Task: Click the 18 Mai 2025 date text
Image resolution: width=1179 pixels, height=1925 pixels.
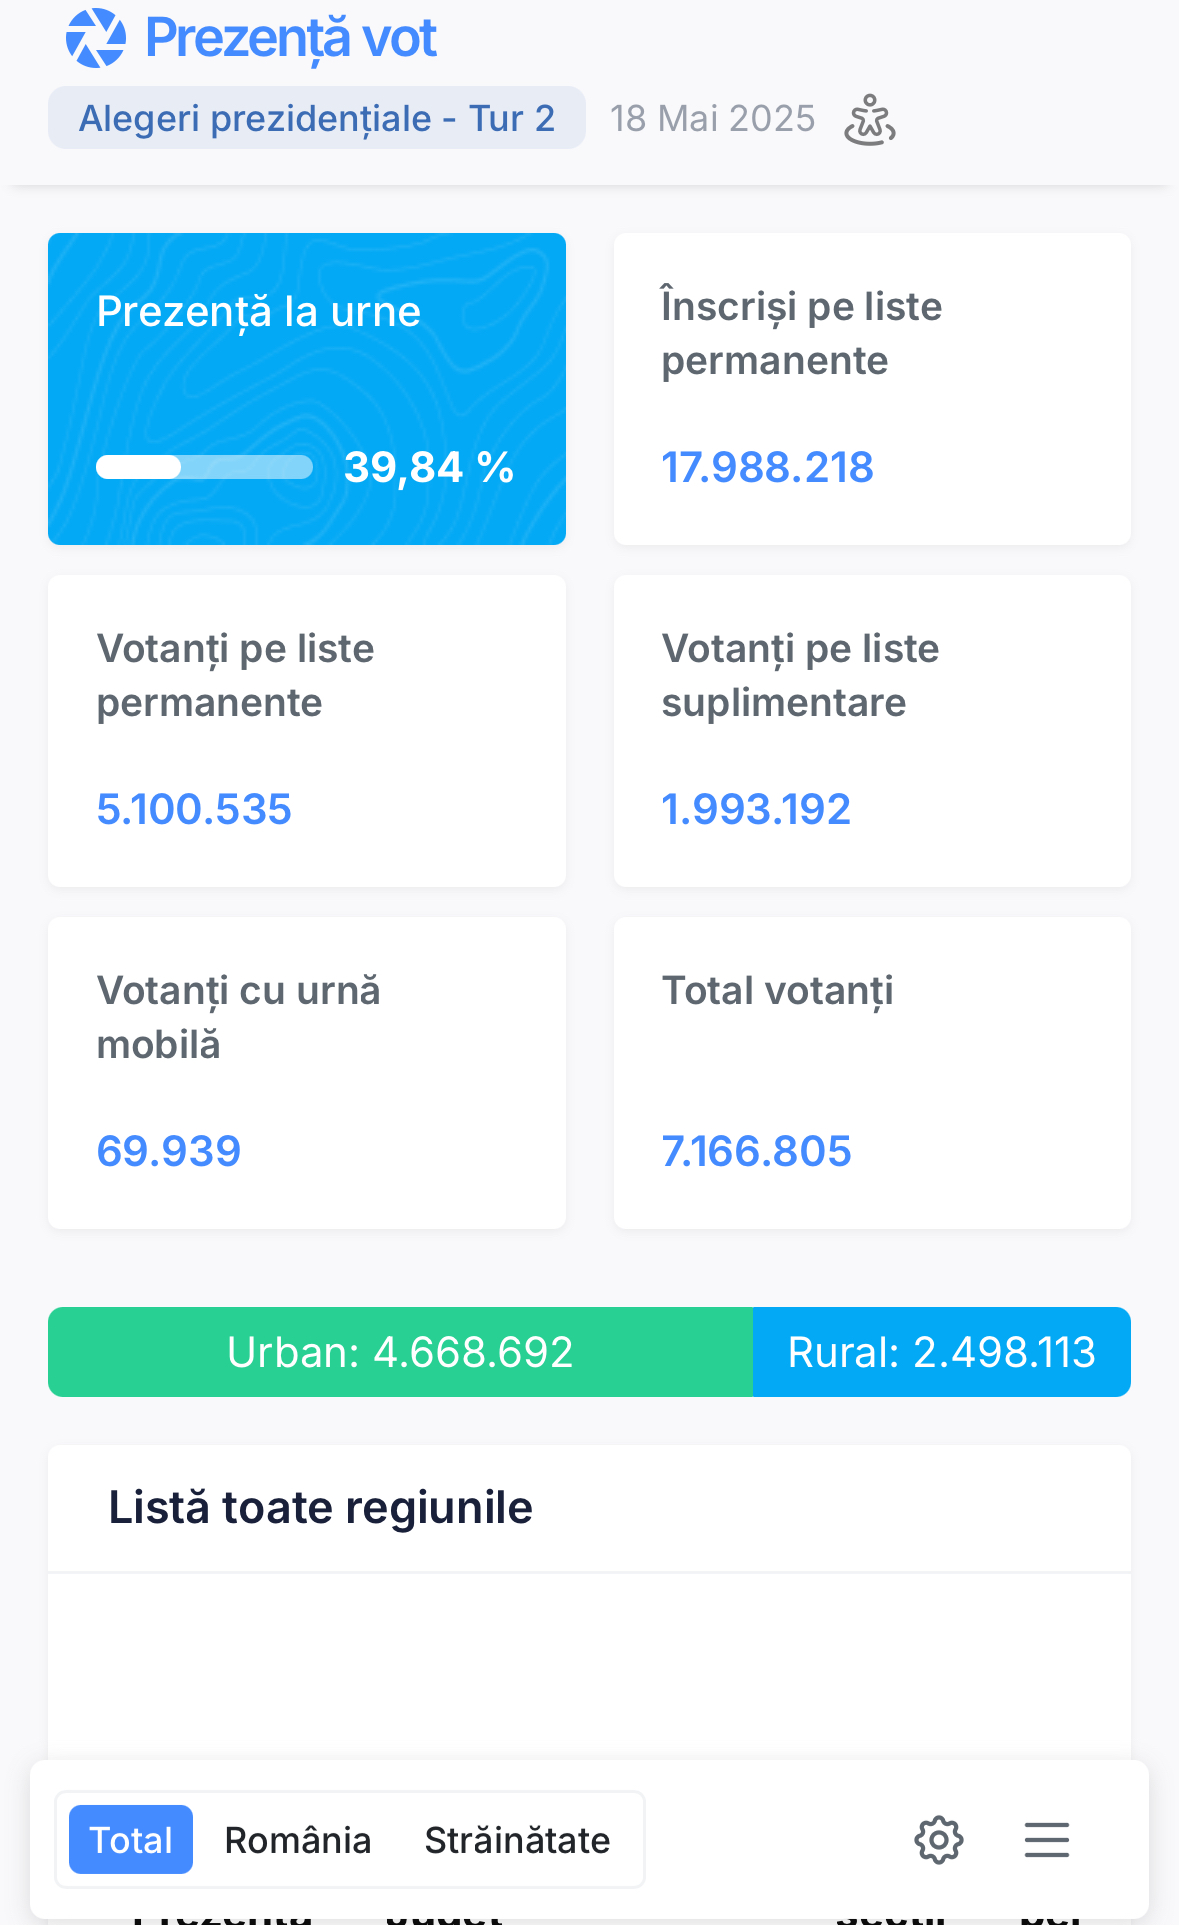Action: click(712, 118)
